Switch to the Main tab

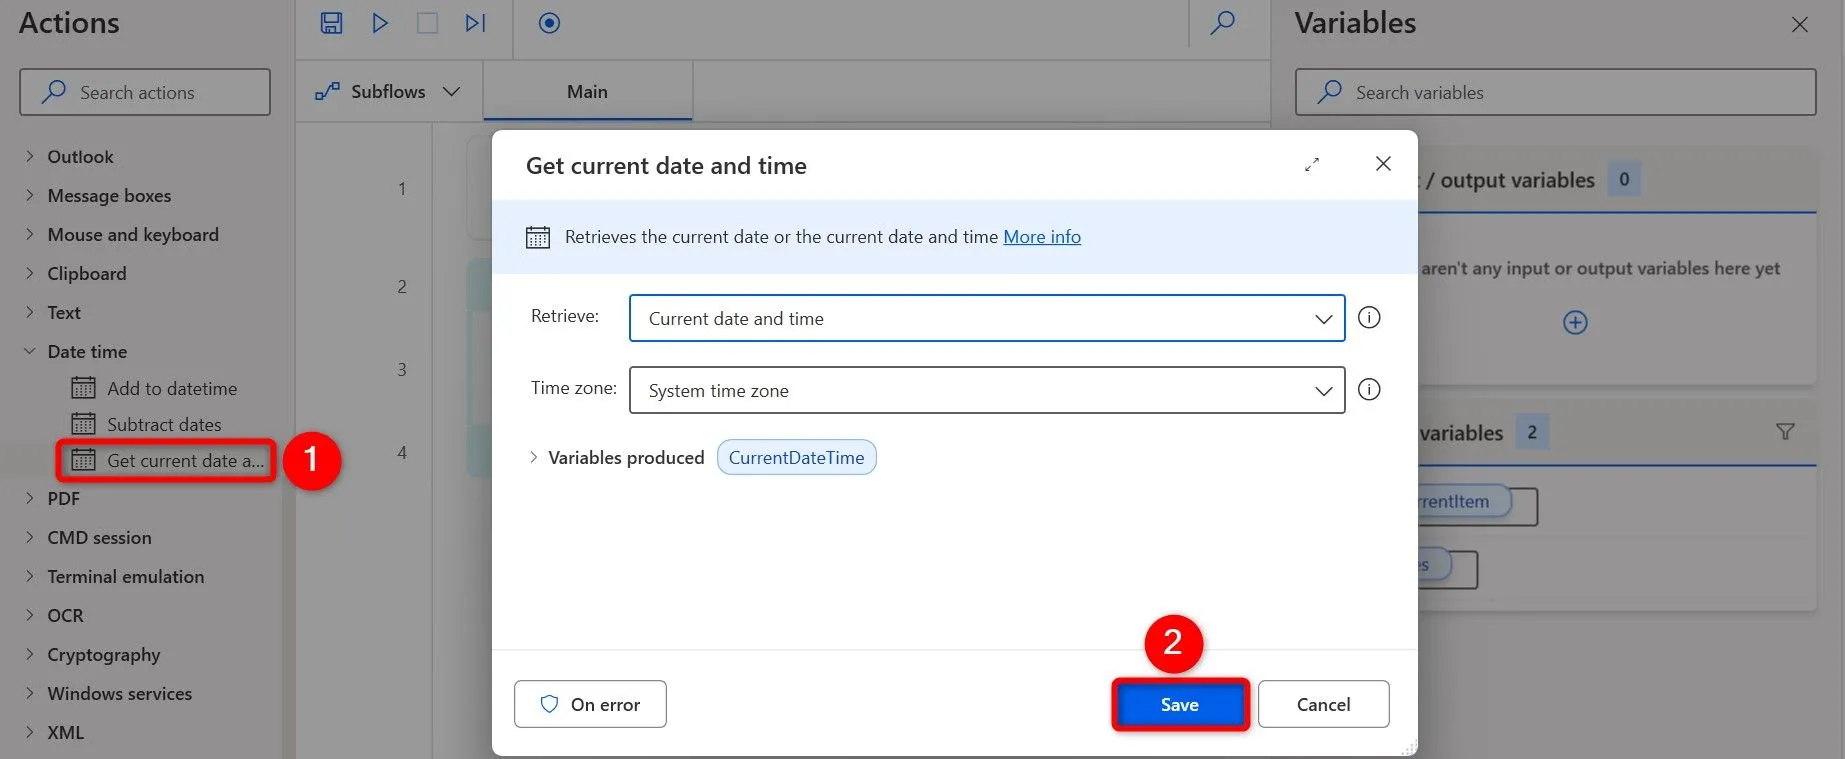(x=587, y=92)
